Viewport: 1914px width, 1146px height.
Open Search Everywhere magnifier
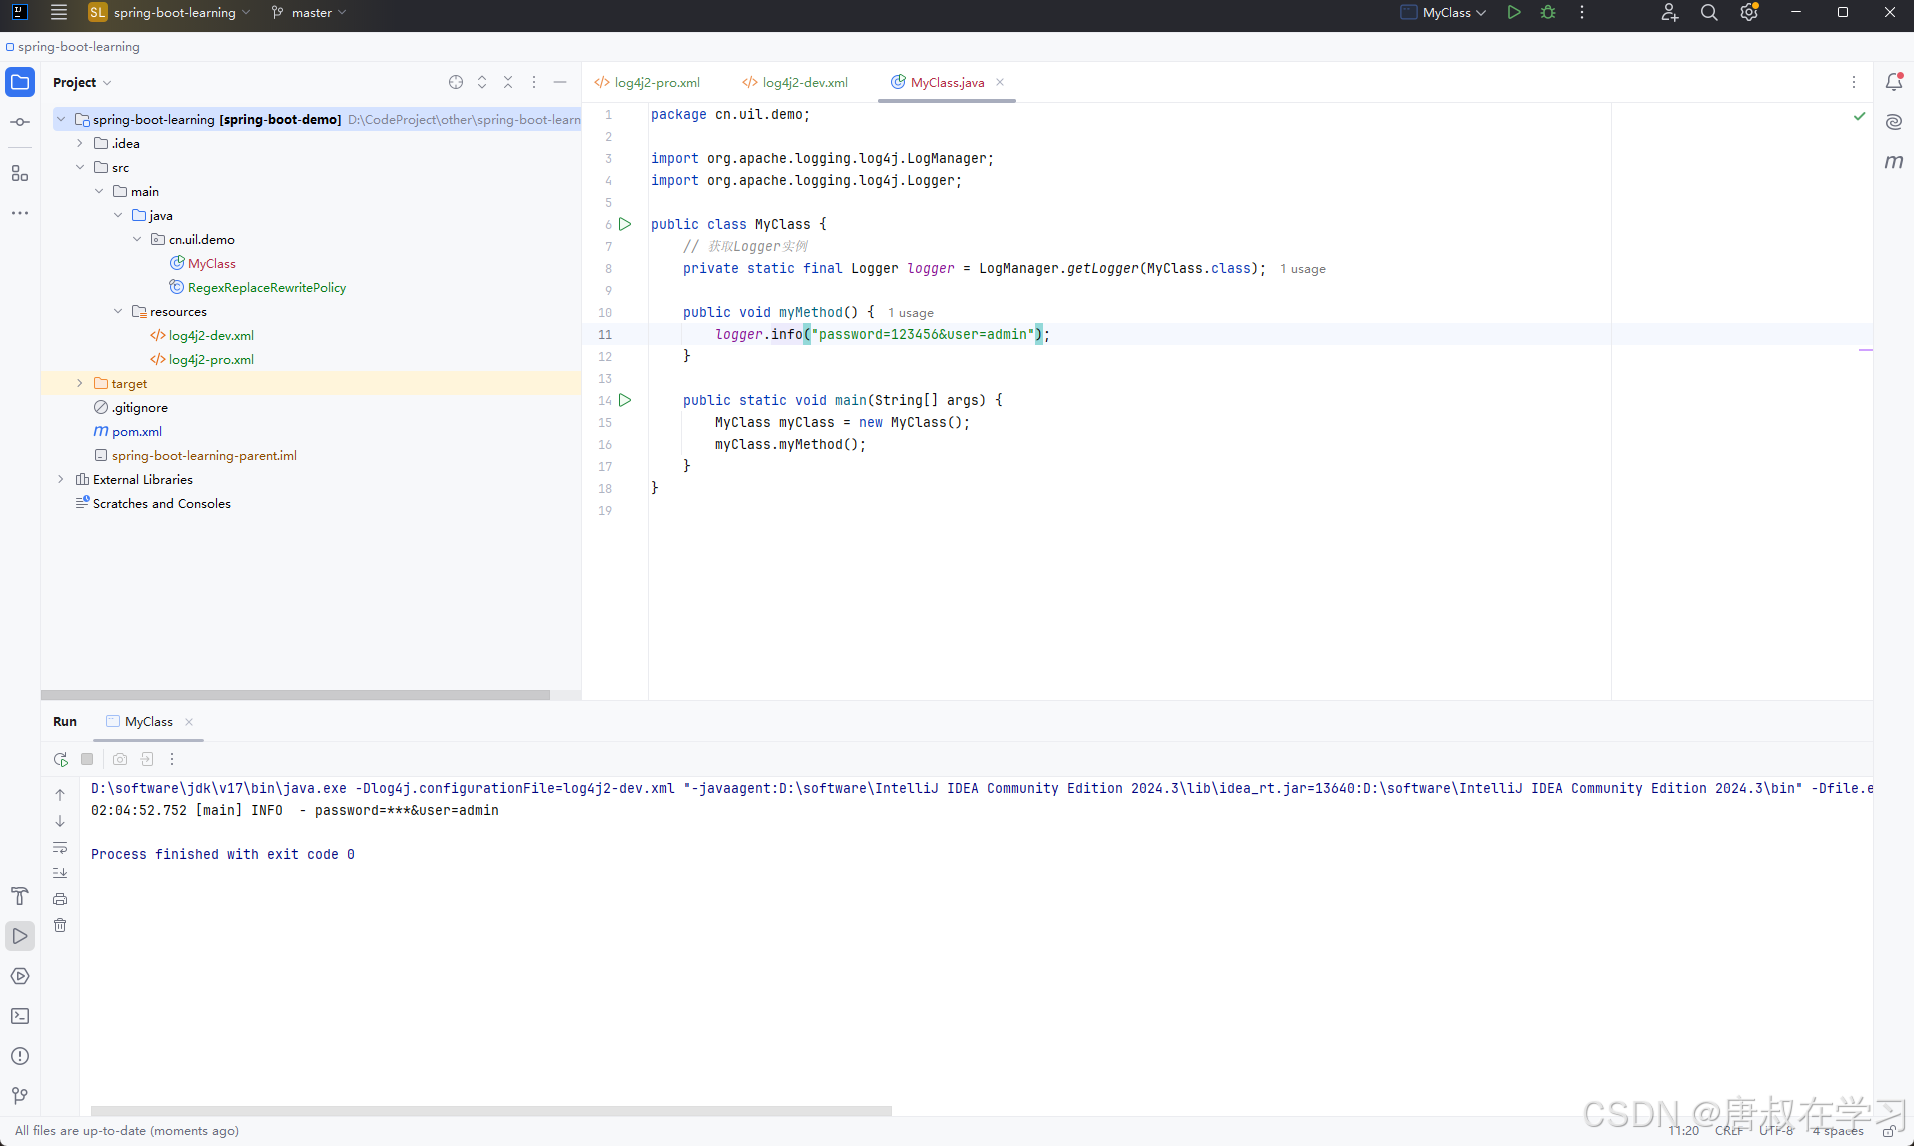(1709, 13)
